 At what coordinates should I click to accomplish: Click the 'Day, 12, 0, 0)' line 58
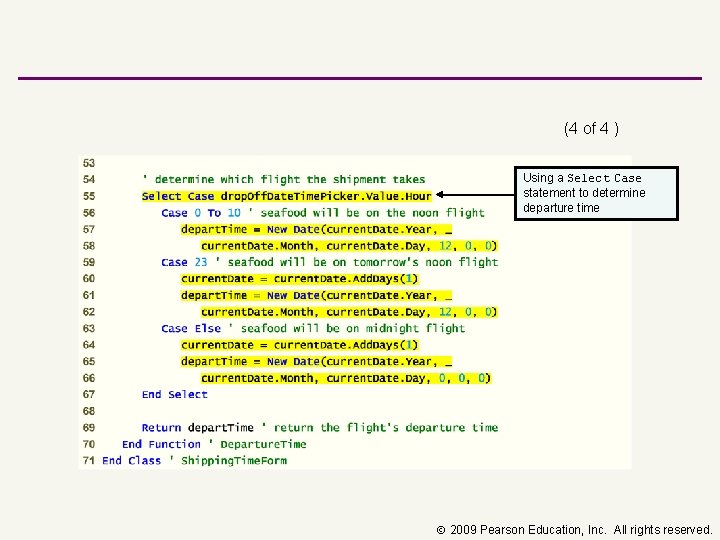click(349, 246)
